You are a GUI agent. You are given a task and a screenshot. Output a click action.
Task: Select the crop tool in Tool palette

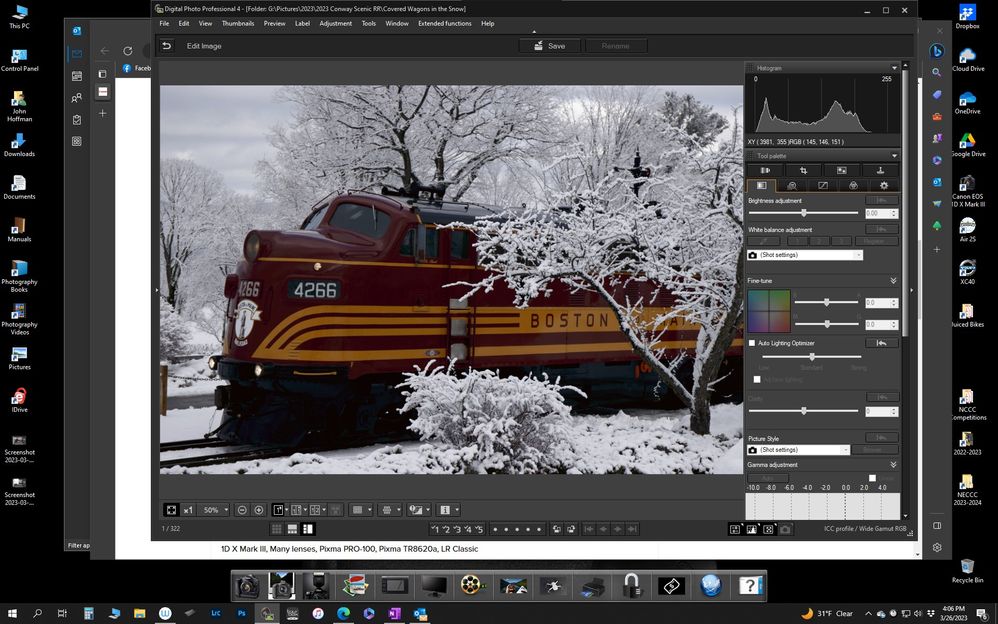pos(803,171)
